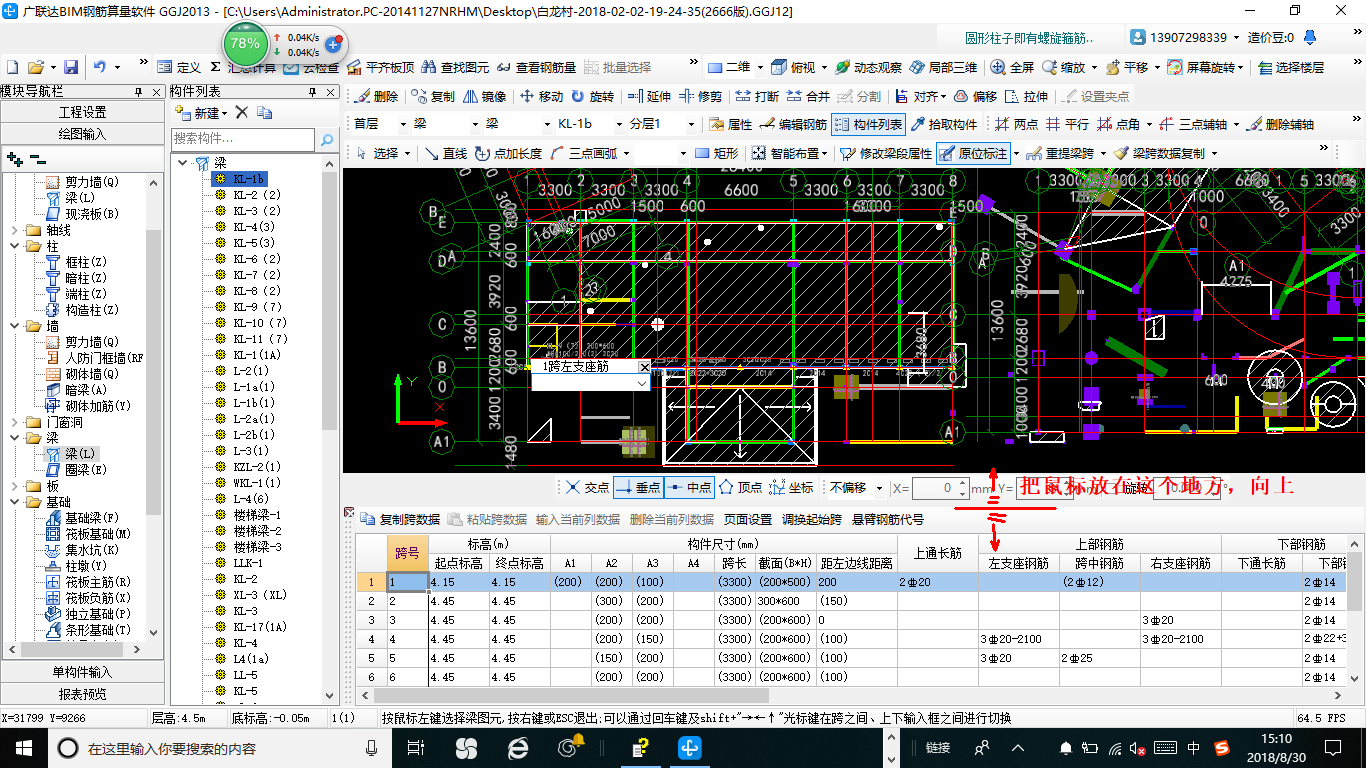Delete component with X icon in 构件列表
This screenshot has height=768, width=1366.
click(241, 113)
